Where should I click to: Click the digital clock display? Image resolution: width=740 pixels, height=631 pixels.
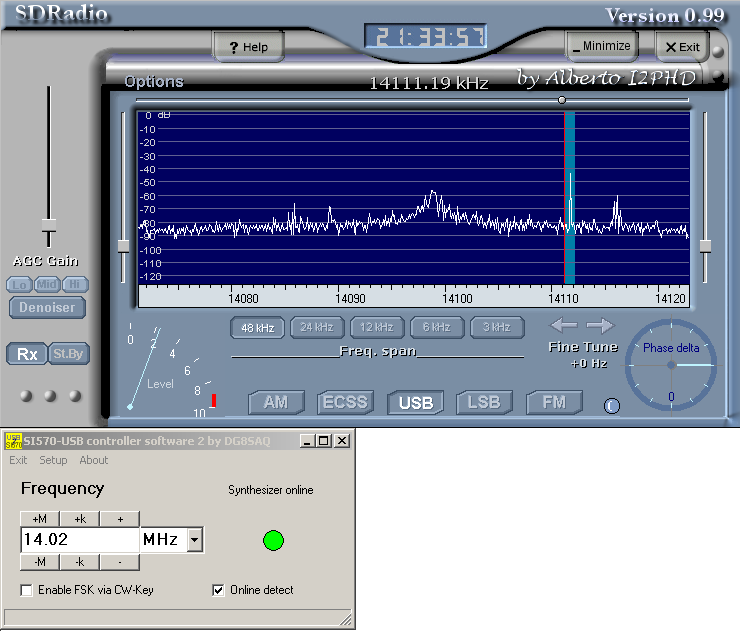[426, 36]
